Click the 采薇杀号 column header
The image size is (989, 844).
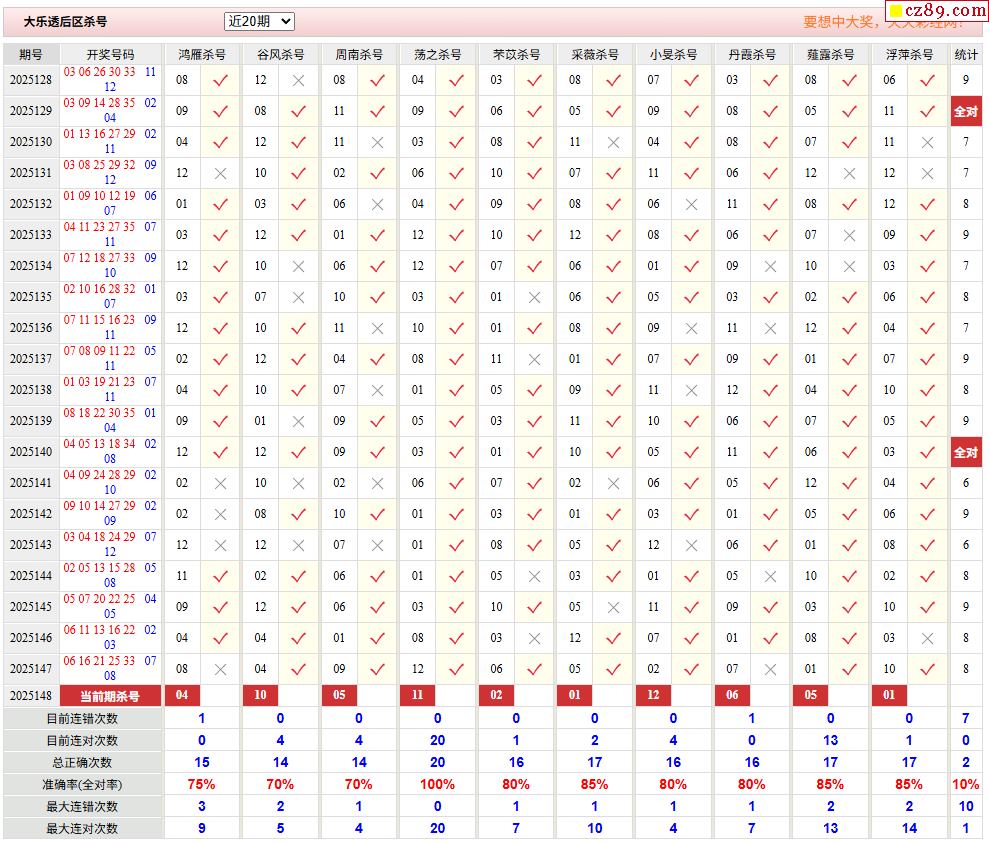(595, 54)
